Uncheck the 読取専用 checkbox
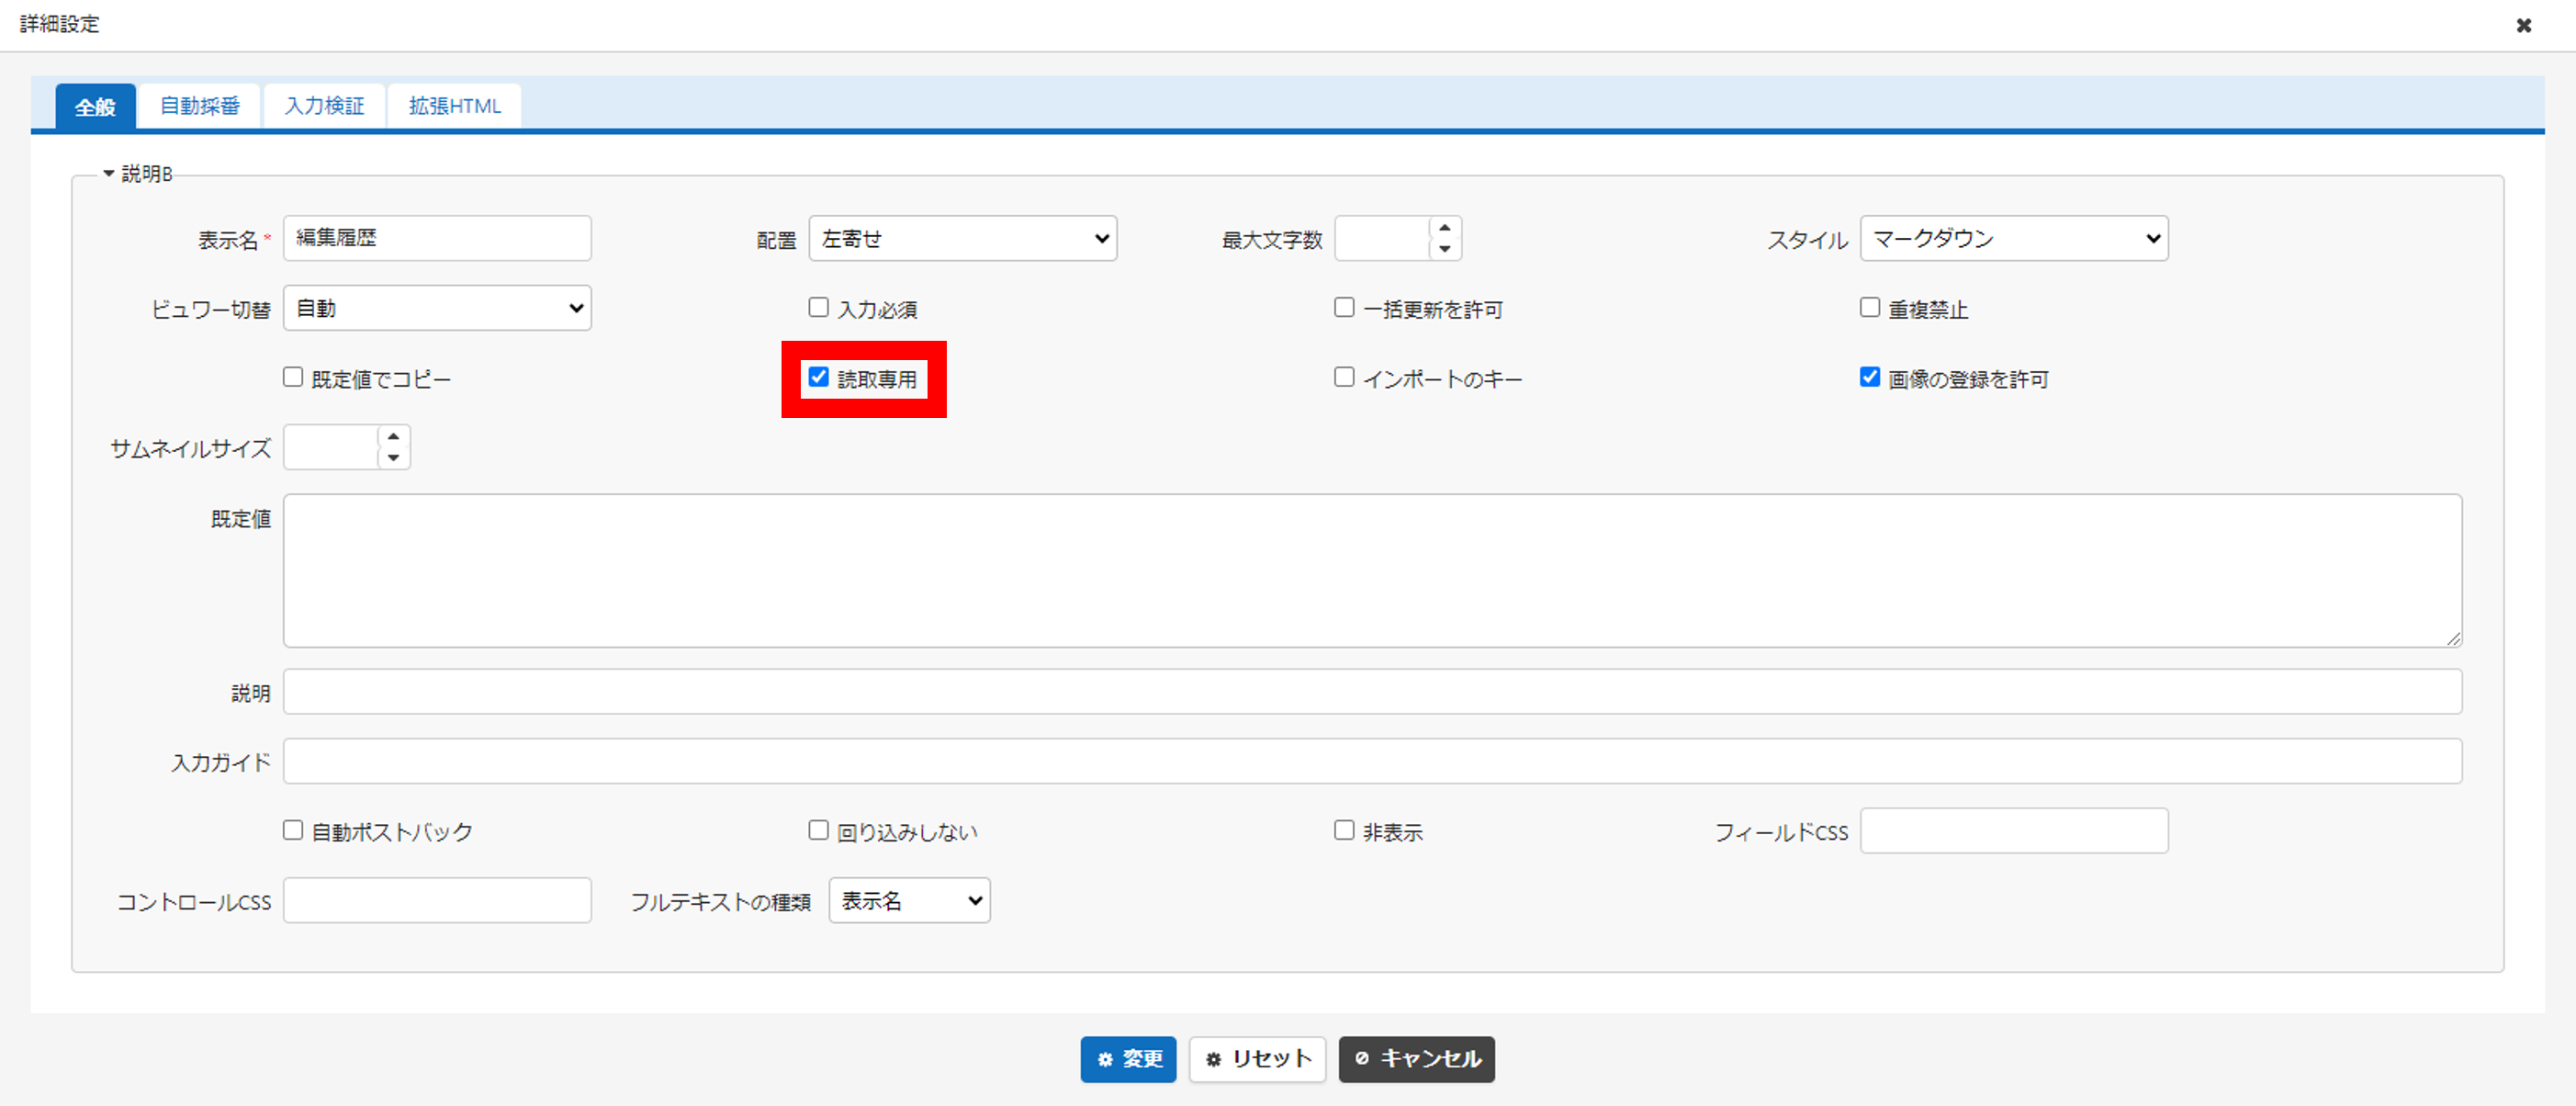Image resolution: width=2576 pixels, height=1106 pixels. click(x=819, y=378)
